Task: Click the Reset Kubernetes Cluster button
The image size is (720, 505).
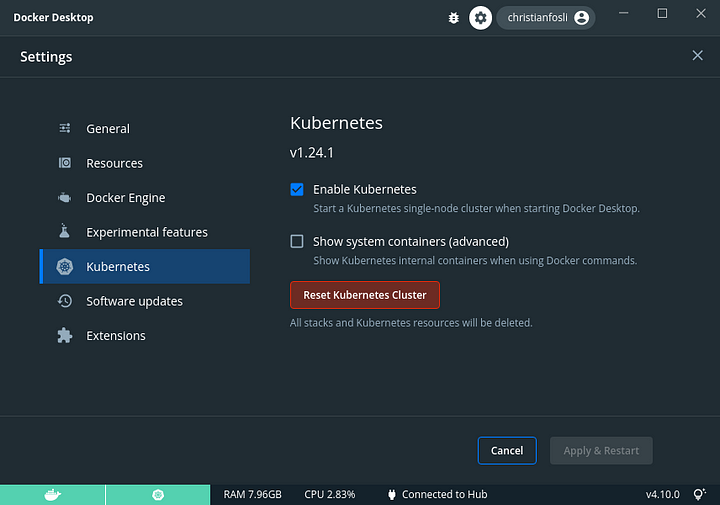Action: 365,295
